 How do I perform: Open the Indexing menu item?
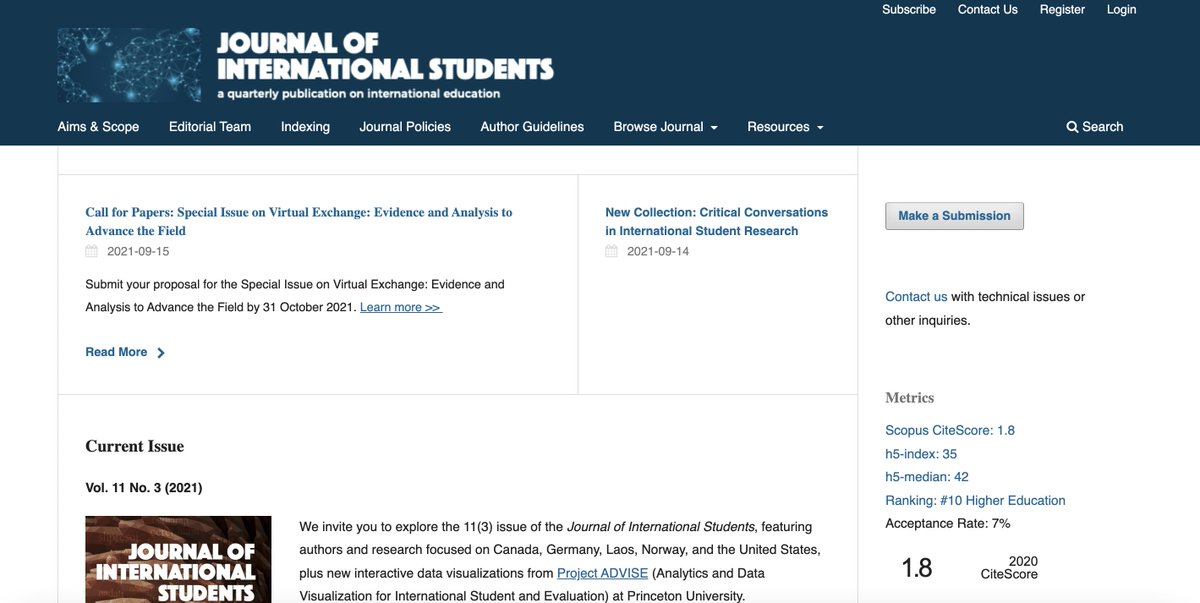305,127
